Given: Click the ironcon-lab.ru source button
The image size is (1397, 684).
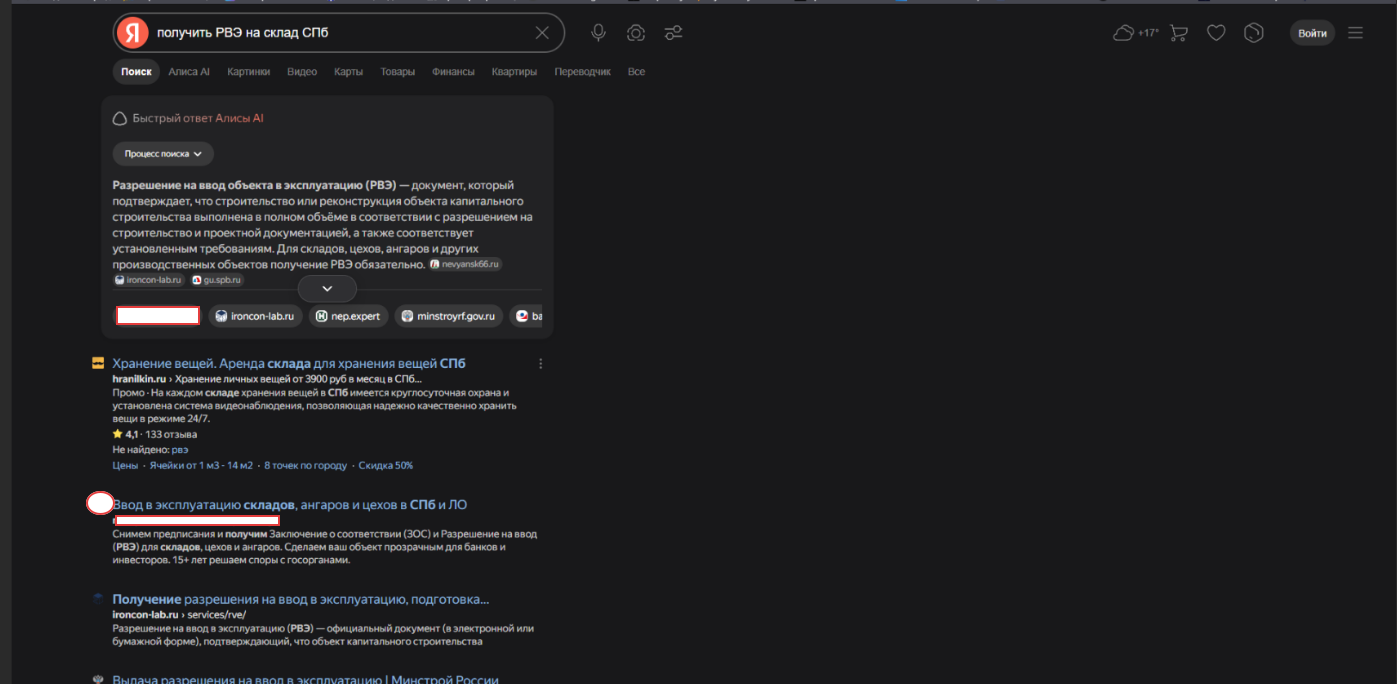Looking at the screenshot, I should (x=255, y=316).
